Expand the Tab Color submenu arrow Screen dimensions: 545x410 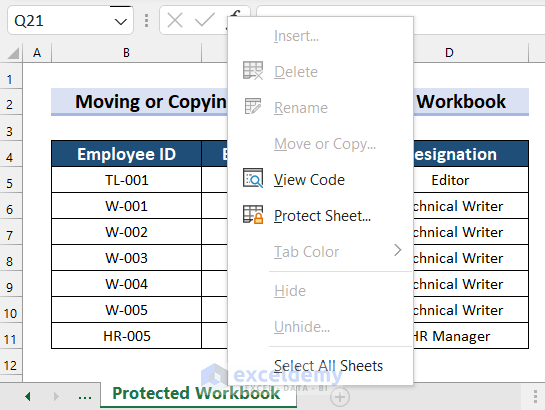[398, 250]
